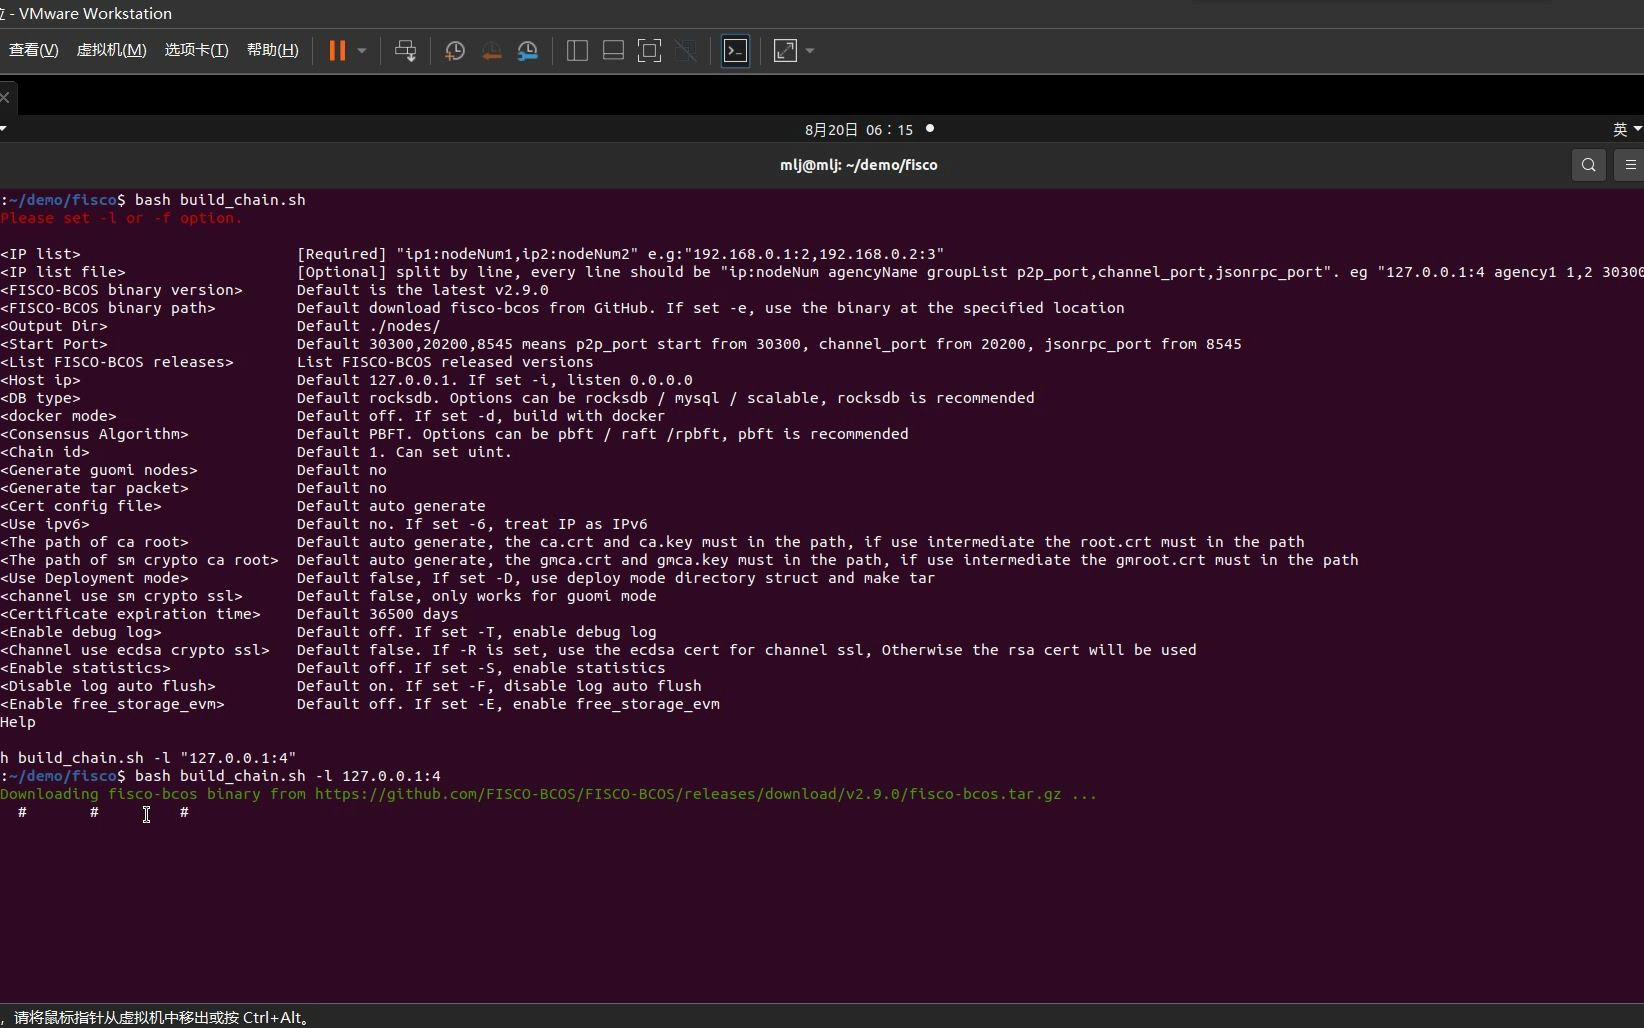Switch to Unity mode icon
Image resolution: width=1644 pixels, height=1028 pixels.
coord(686,51)
